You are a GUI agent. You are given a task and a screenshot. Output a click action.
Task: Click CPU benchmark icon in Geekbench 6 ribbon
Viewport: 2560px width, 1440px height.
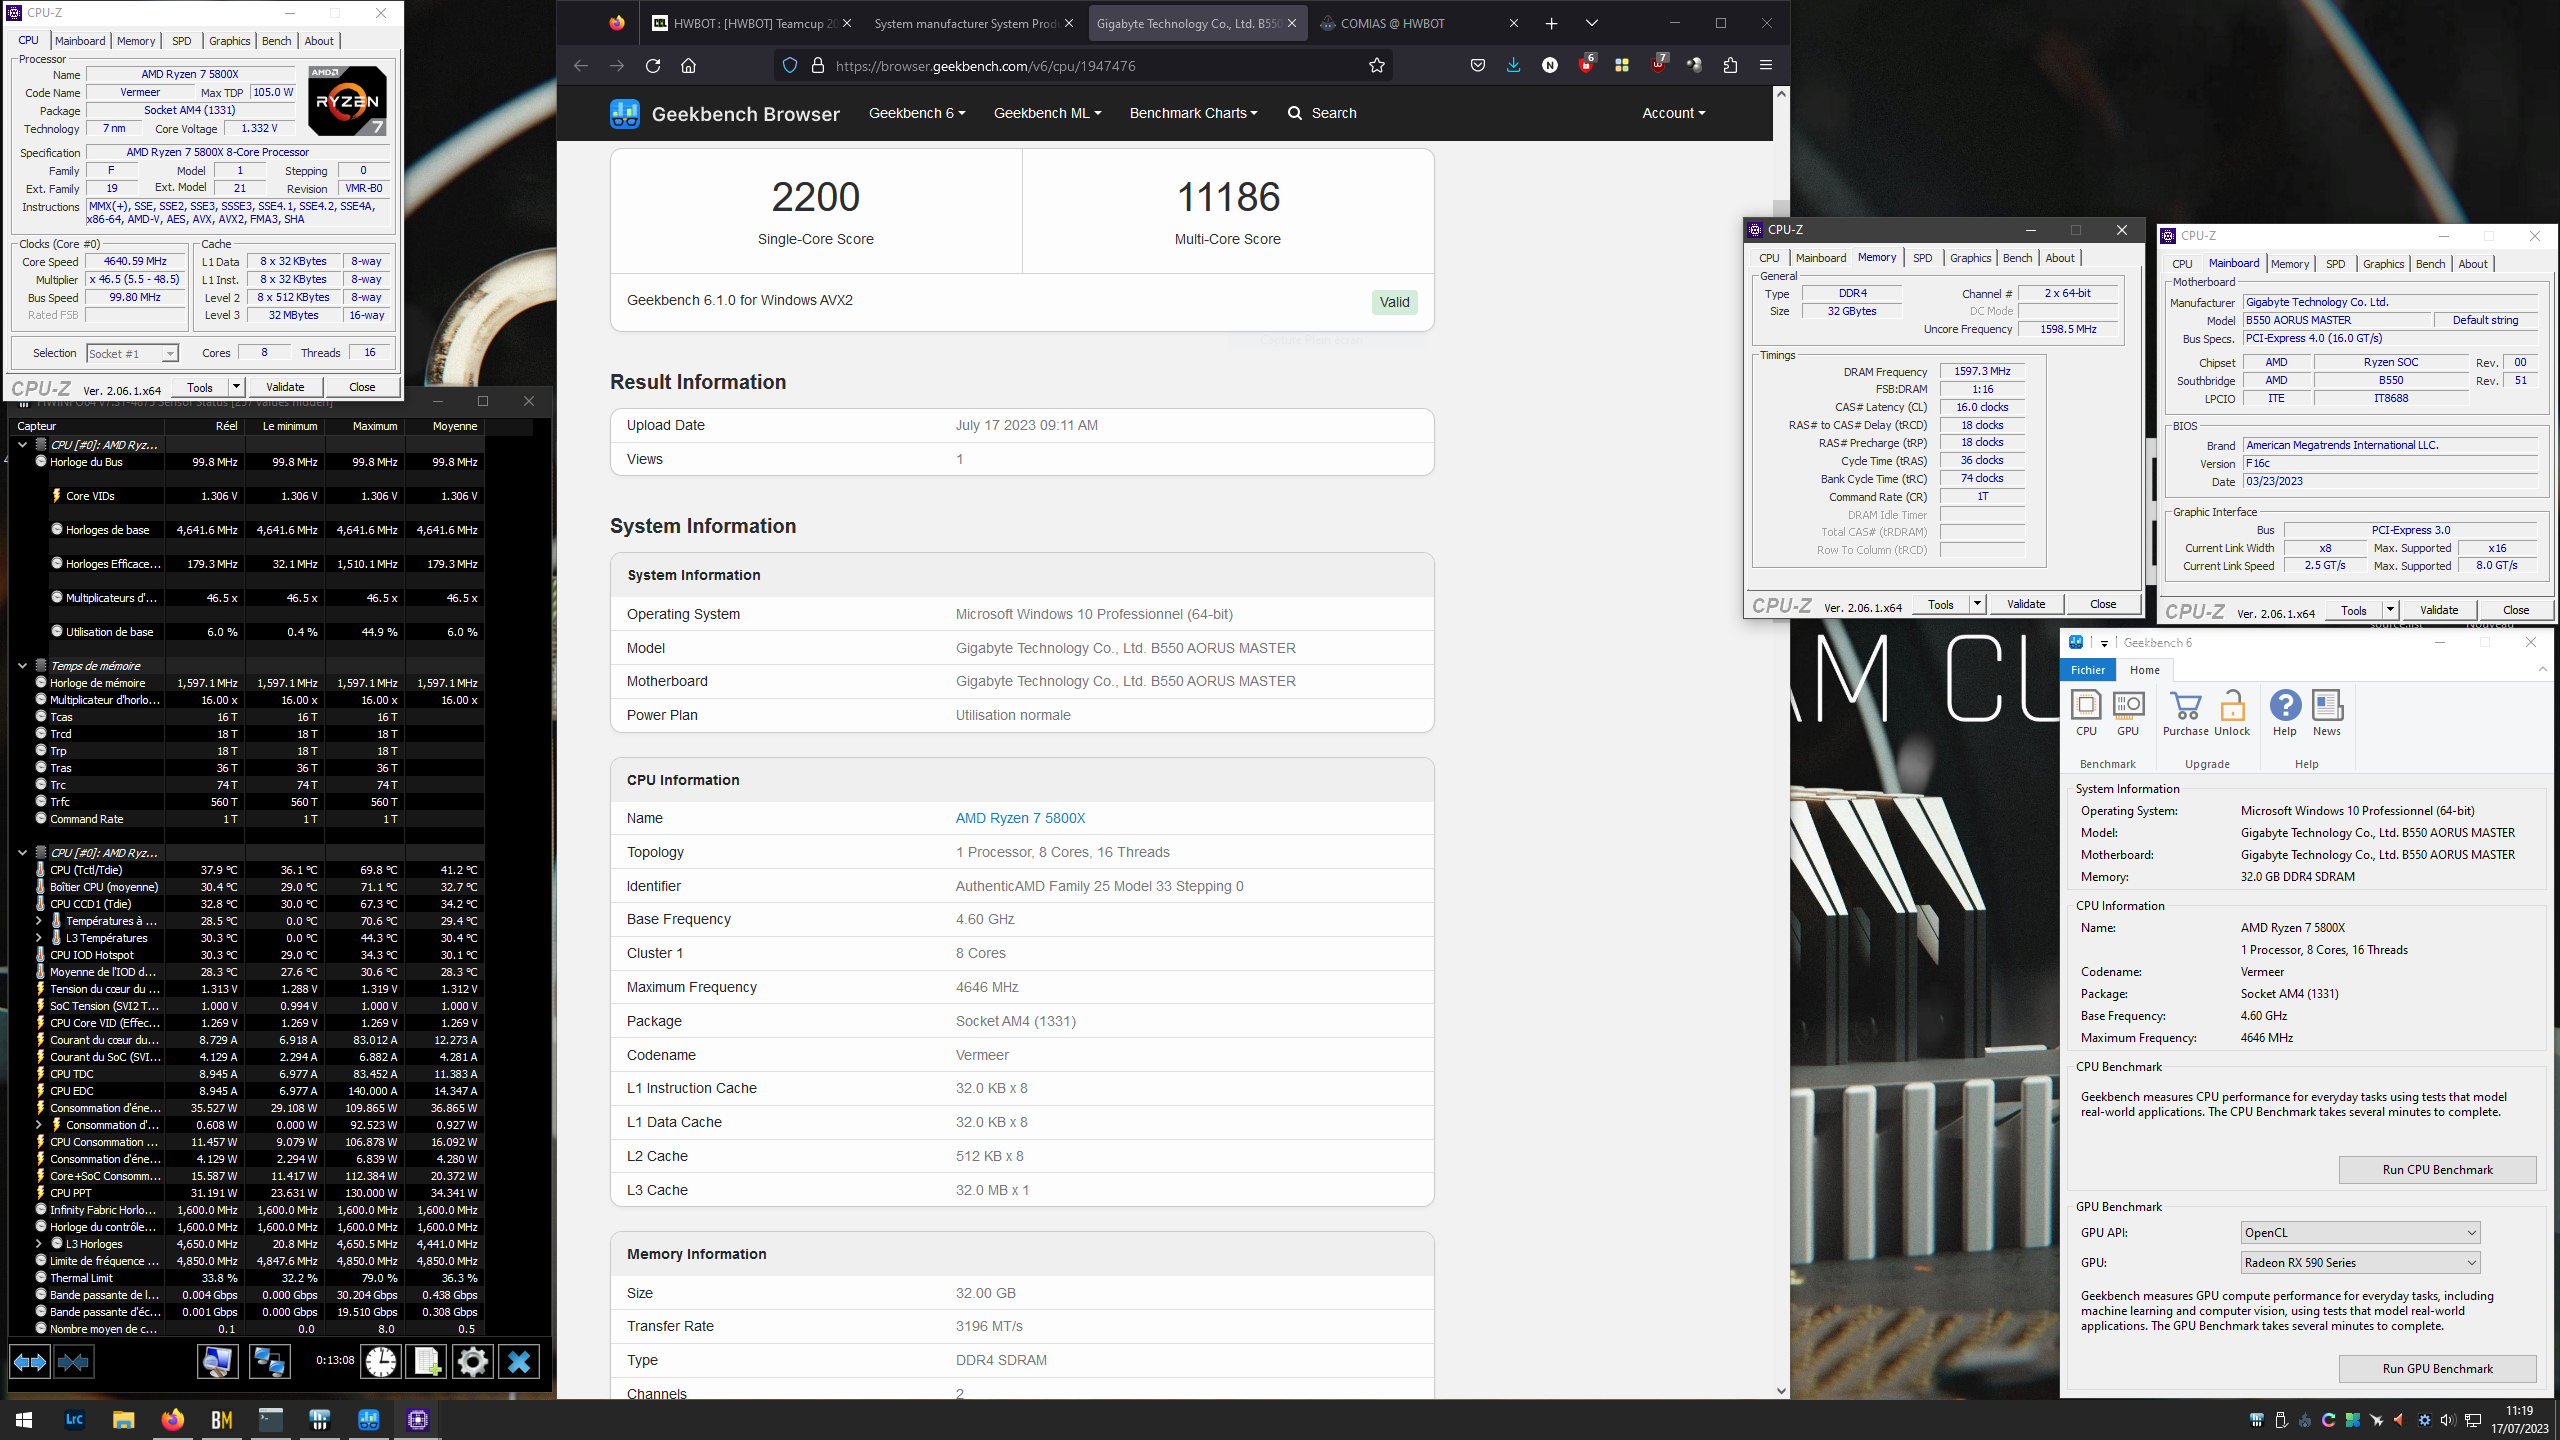tap(2086, 713)
